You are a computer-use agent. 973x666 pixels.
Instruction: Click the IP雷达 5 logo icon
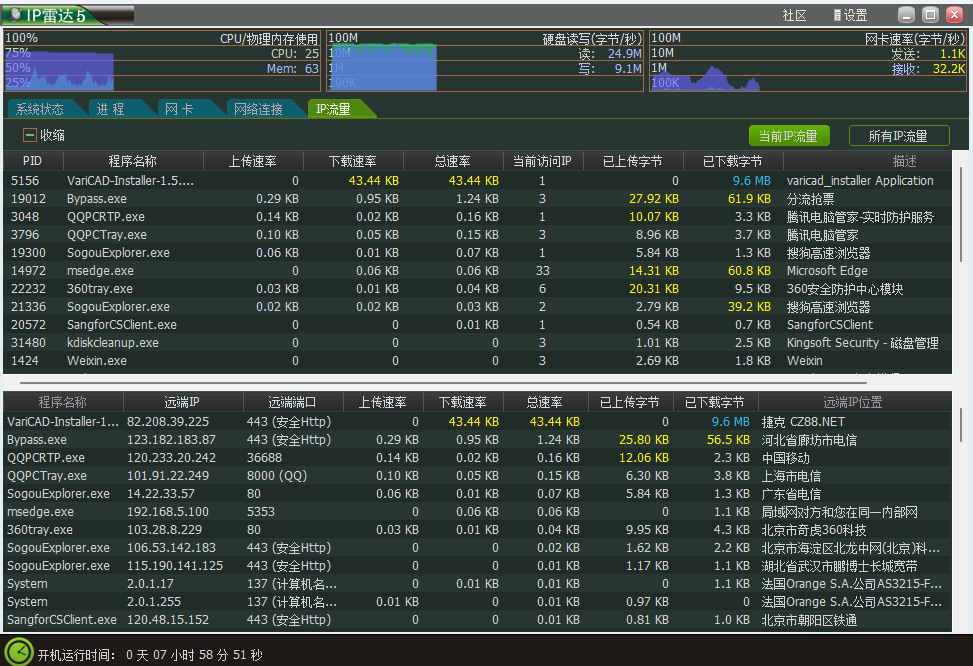pos(17,15)
